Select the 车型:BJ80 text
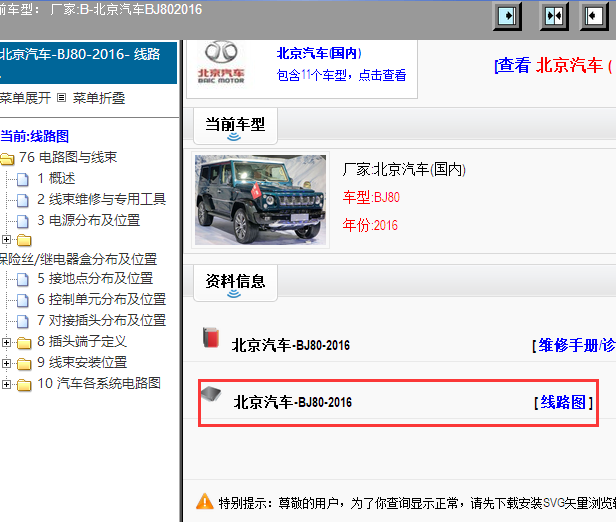616x522 pixels. (371, 197)
